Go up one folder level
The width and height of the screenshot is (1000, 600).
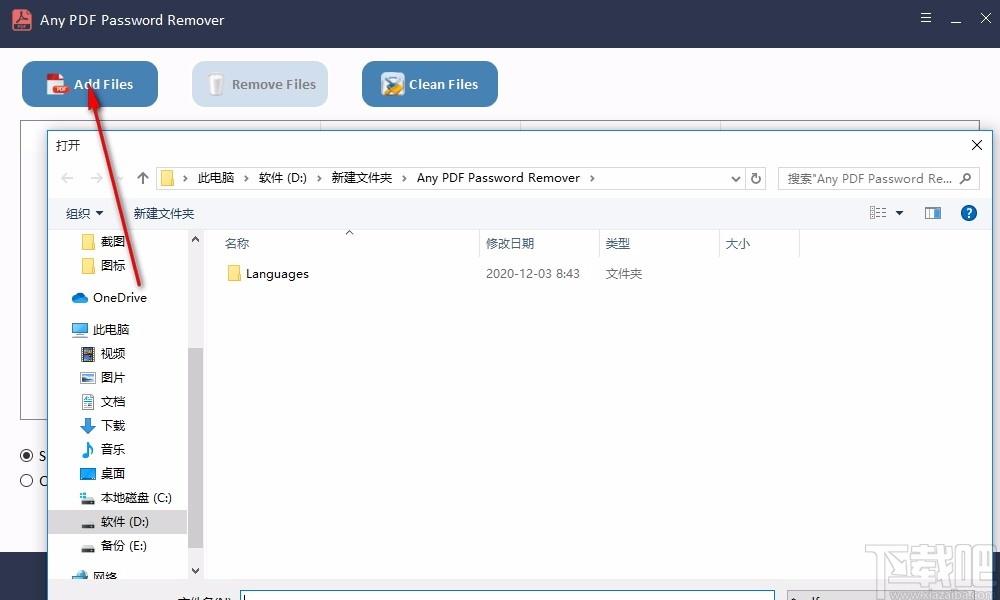143,178
